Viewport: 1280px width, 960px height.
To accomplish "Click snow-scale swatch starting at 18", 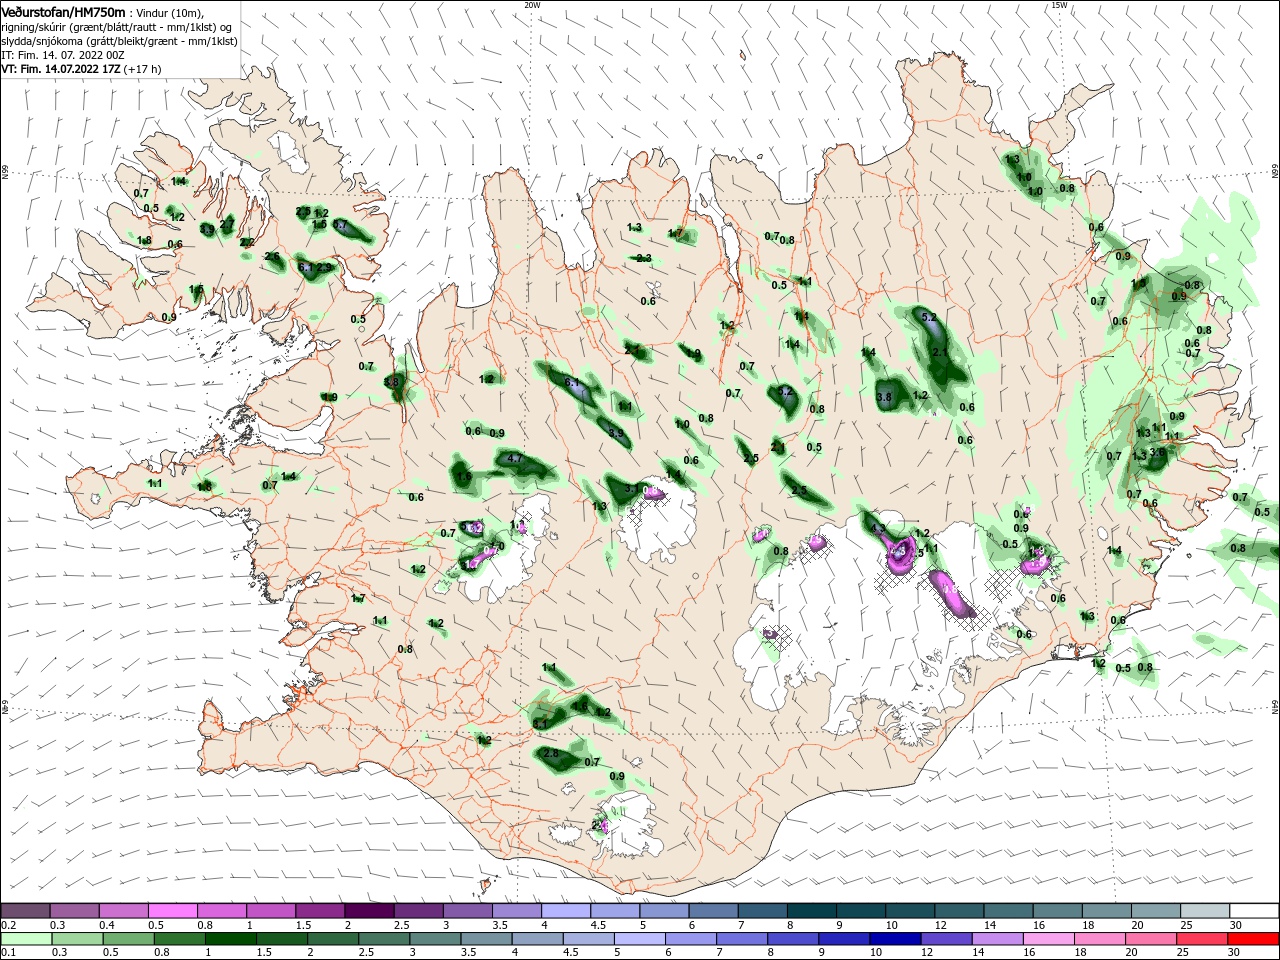I will click(1107, 911).
